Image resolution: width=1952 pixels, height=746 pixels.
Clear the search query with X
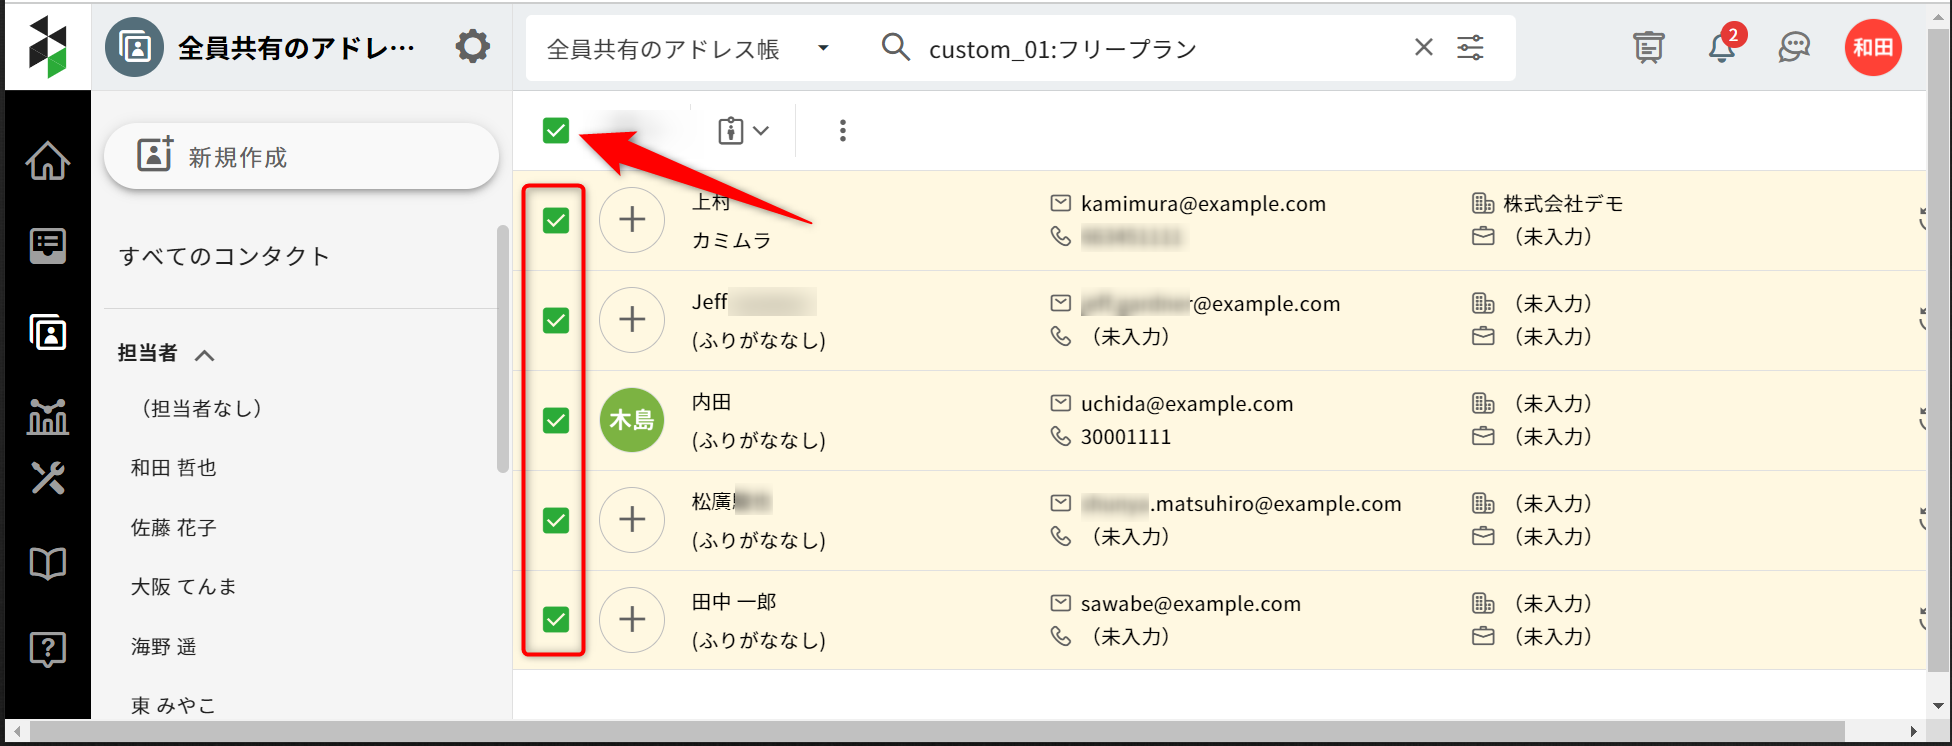tap(1424, 48)
